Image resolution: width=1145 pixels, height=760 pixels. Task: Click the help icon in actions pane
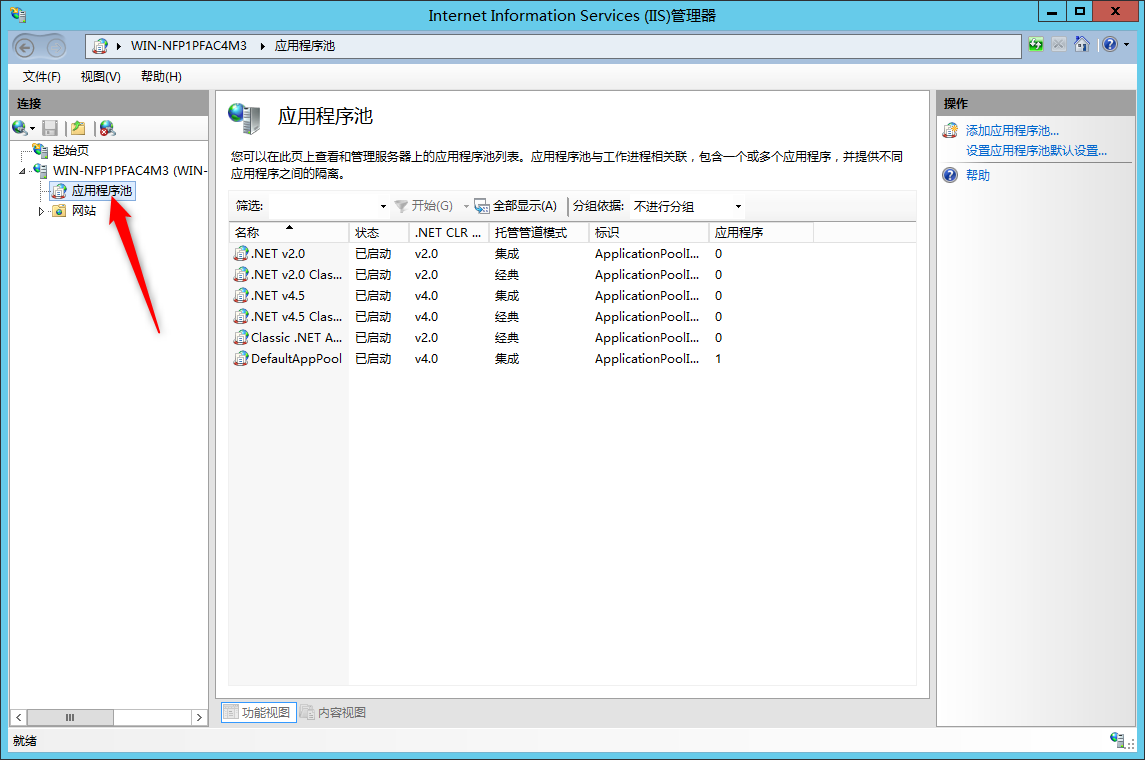click(x=950, y=175)
